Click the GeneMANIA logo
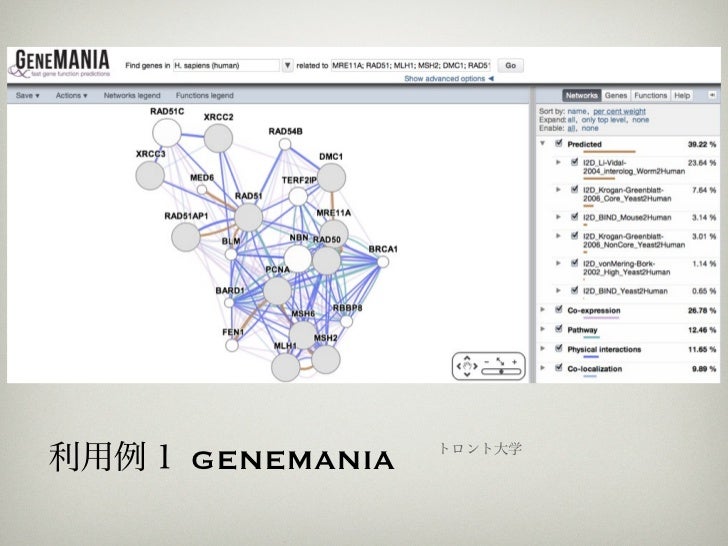728x546 pixels. click(59, 64)
